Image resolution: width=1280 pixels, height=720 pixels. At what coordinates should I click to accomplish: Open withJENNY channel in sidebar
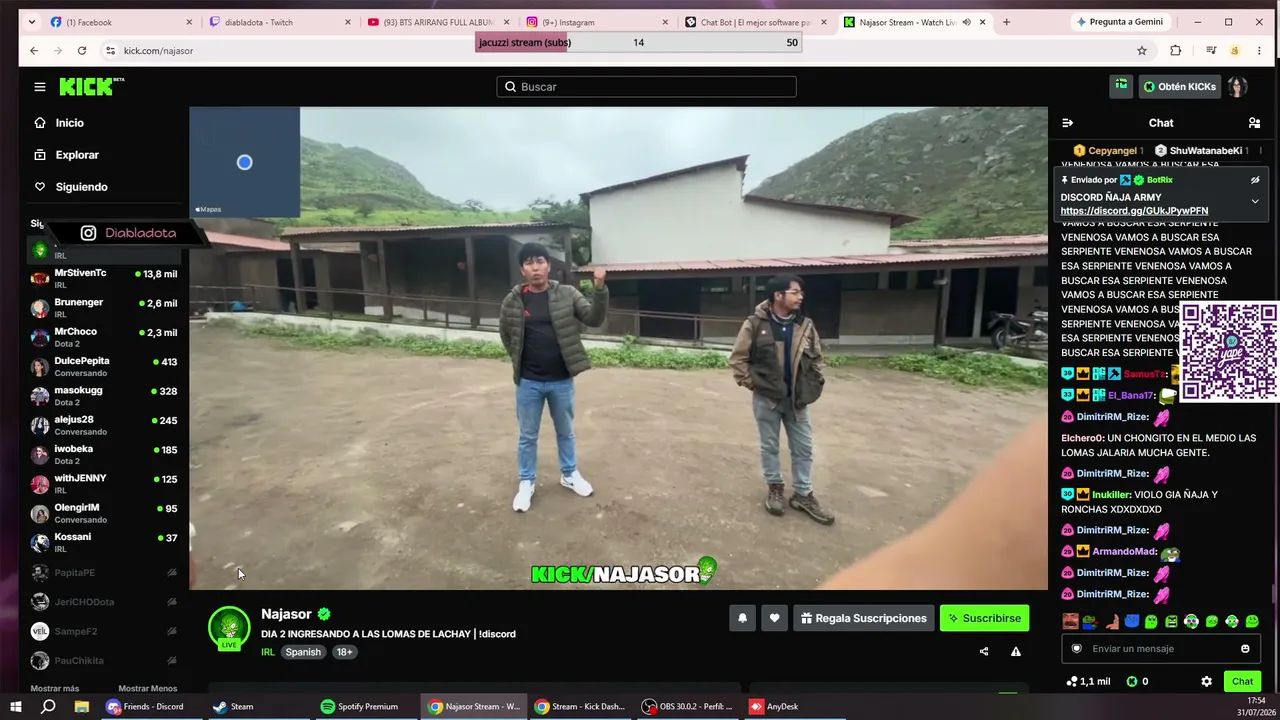[x=104, y=484]
